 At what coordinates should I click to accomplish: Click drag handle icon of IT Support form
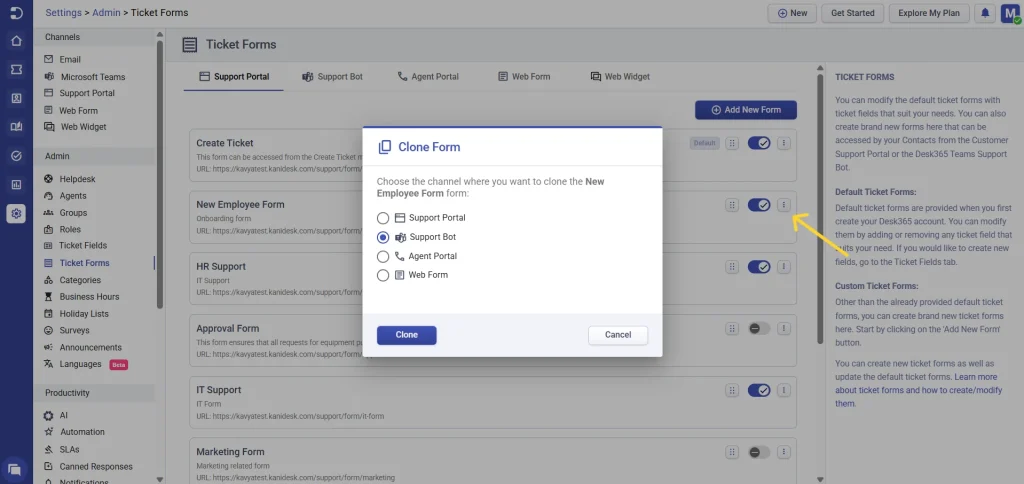(732, 391)
